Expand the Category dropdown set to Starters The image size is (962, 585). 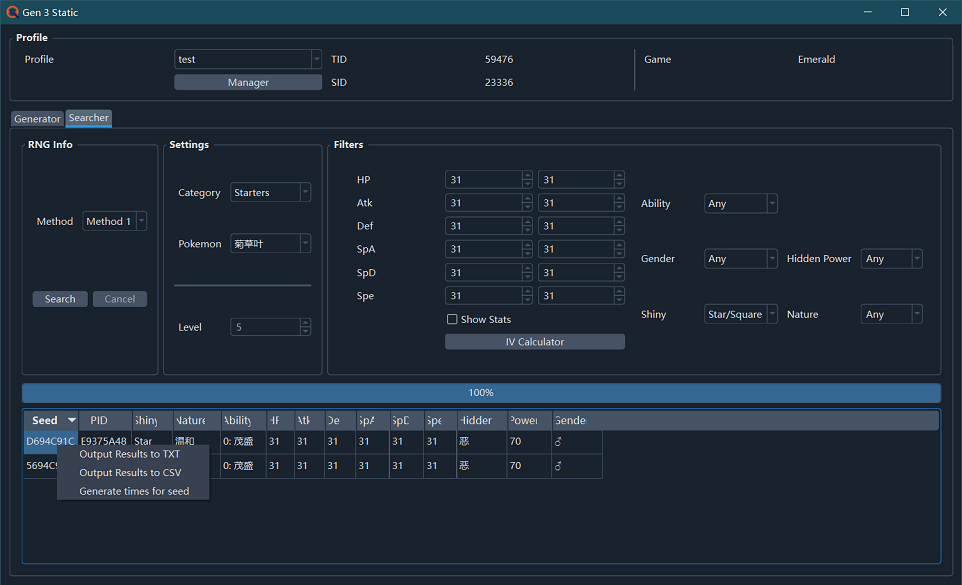tap(271, 192)
